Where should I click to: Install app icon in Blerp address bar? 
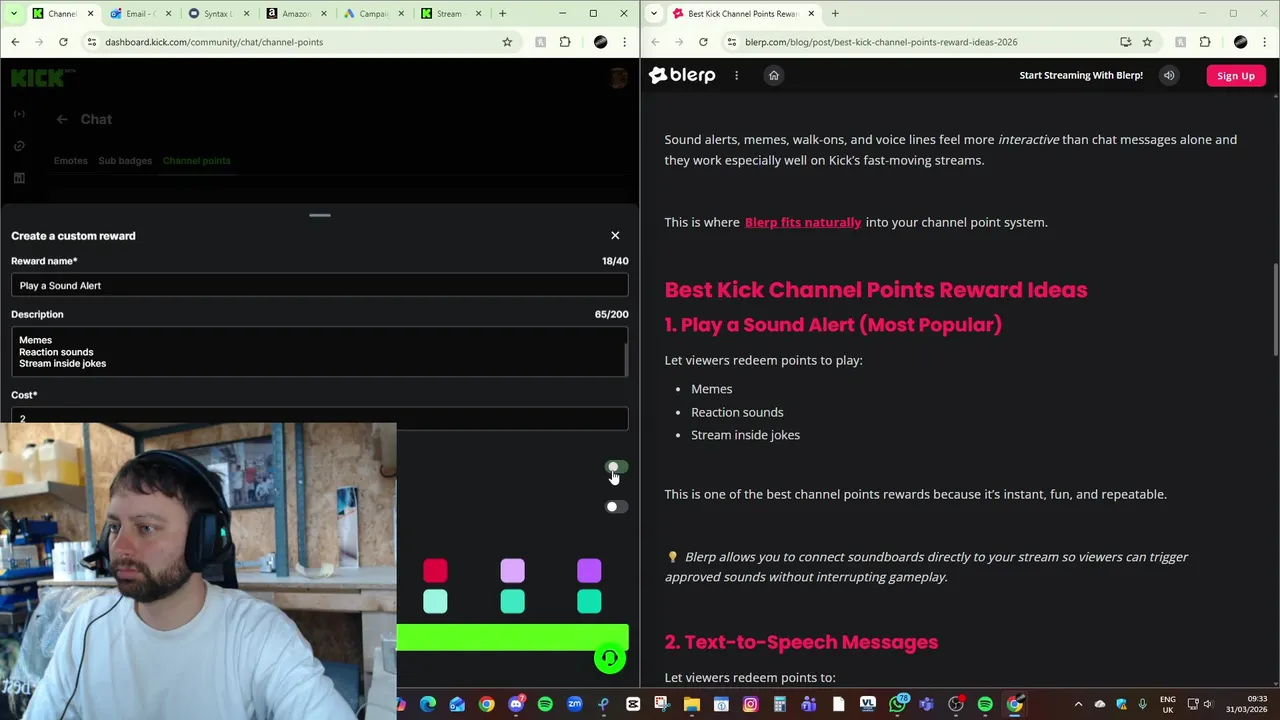pyautogui.click(x=1126, y=42)
